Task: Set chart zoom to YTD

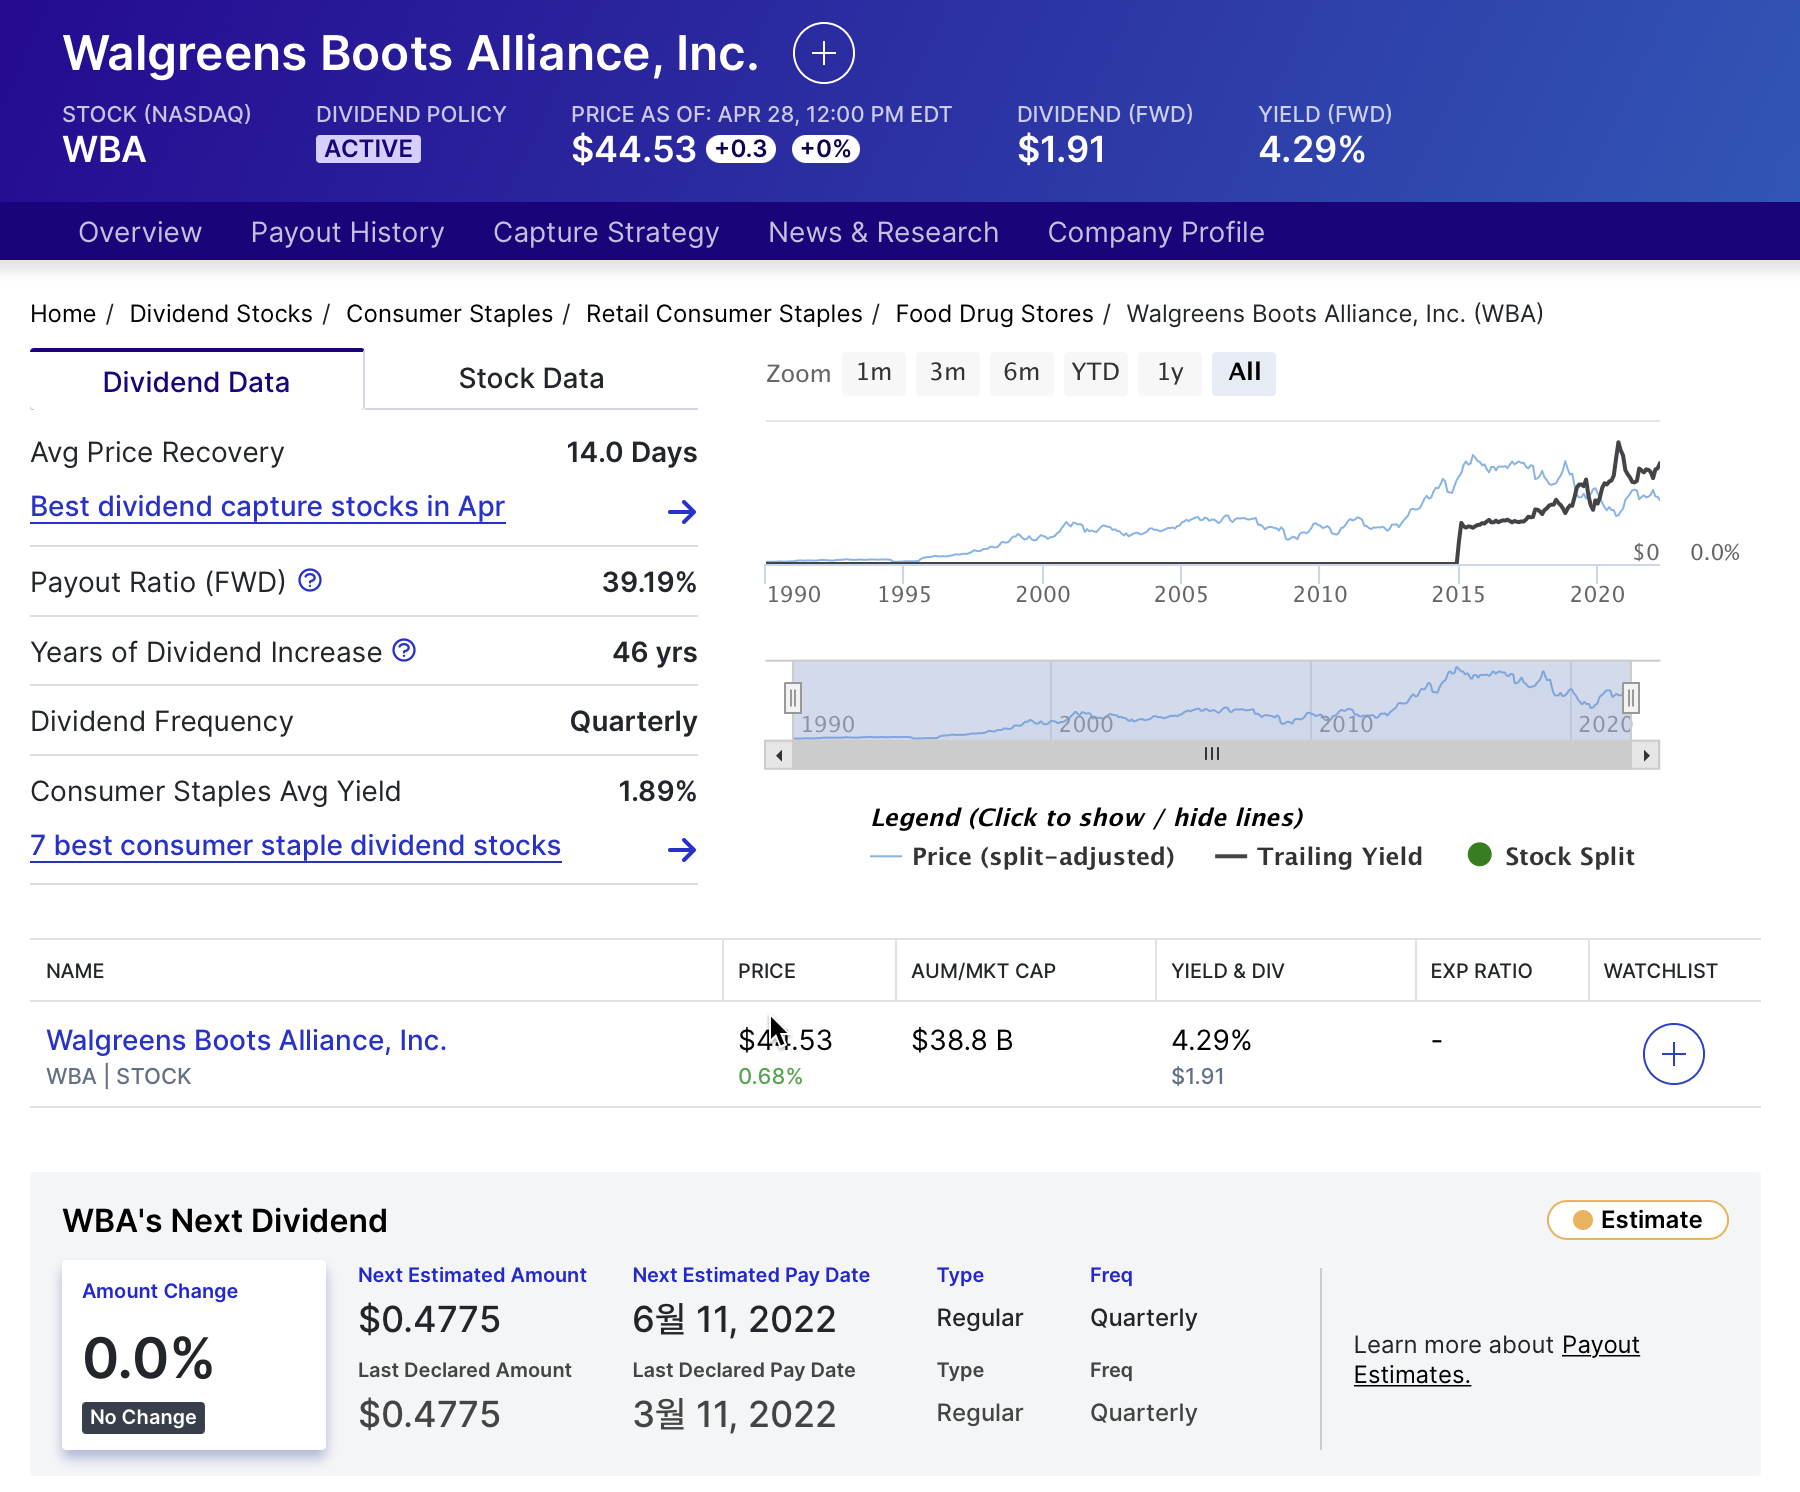Action: coord(1095,372)
